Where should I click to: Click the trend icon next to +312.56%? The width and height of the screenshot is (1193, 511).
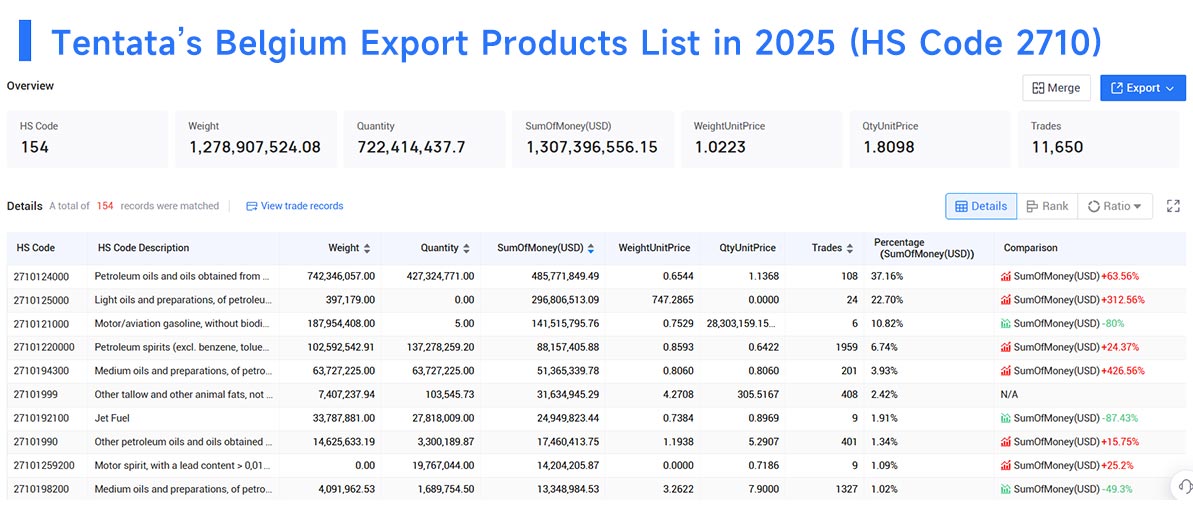coord(1006,300)
